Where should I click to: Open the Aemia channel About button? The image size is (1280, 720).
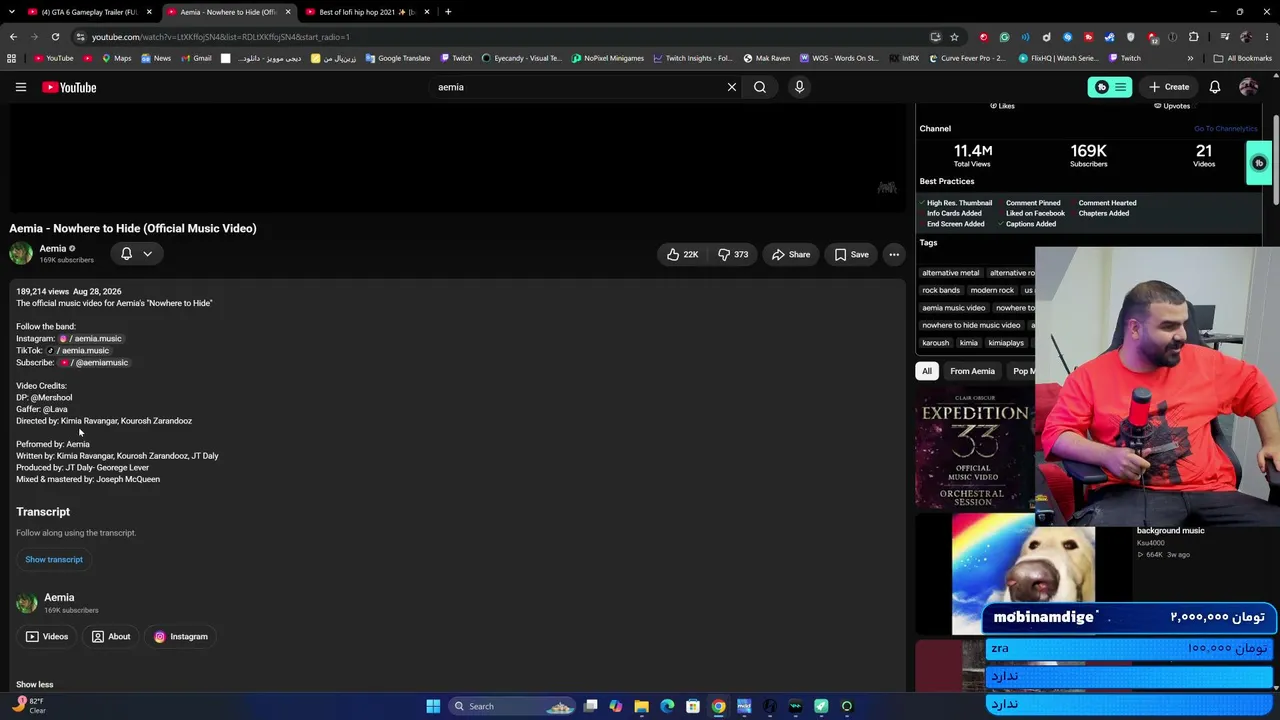coord(111,636)
